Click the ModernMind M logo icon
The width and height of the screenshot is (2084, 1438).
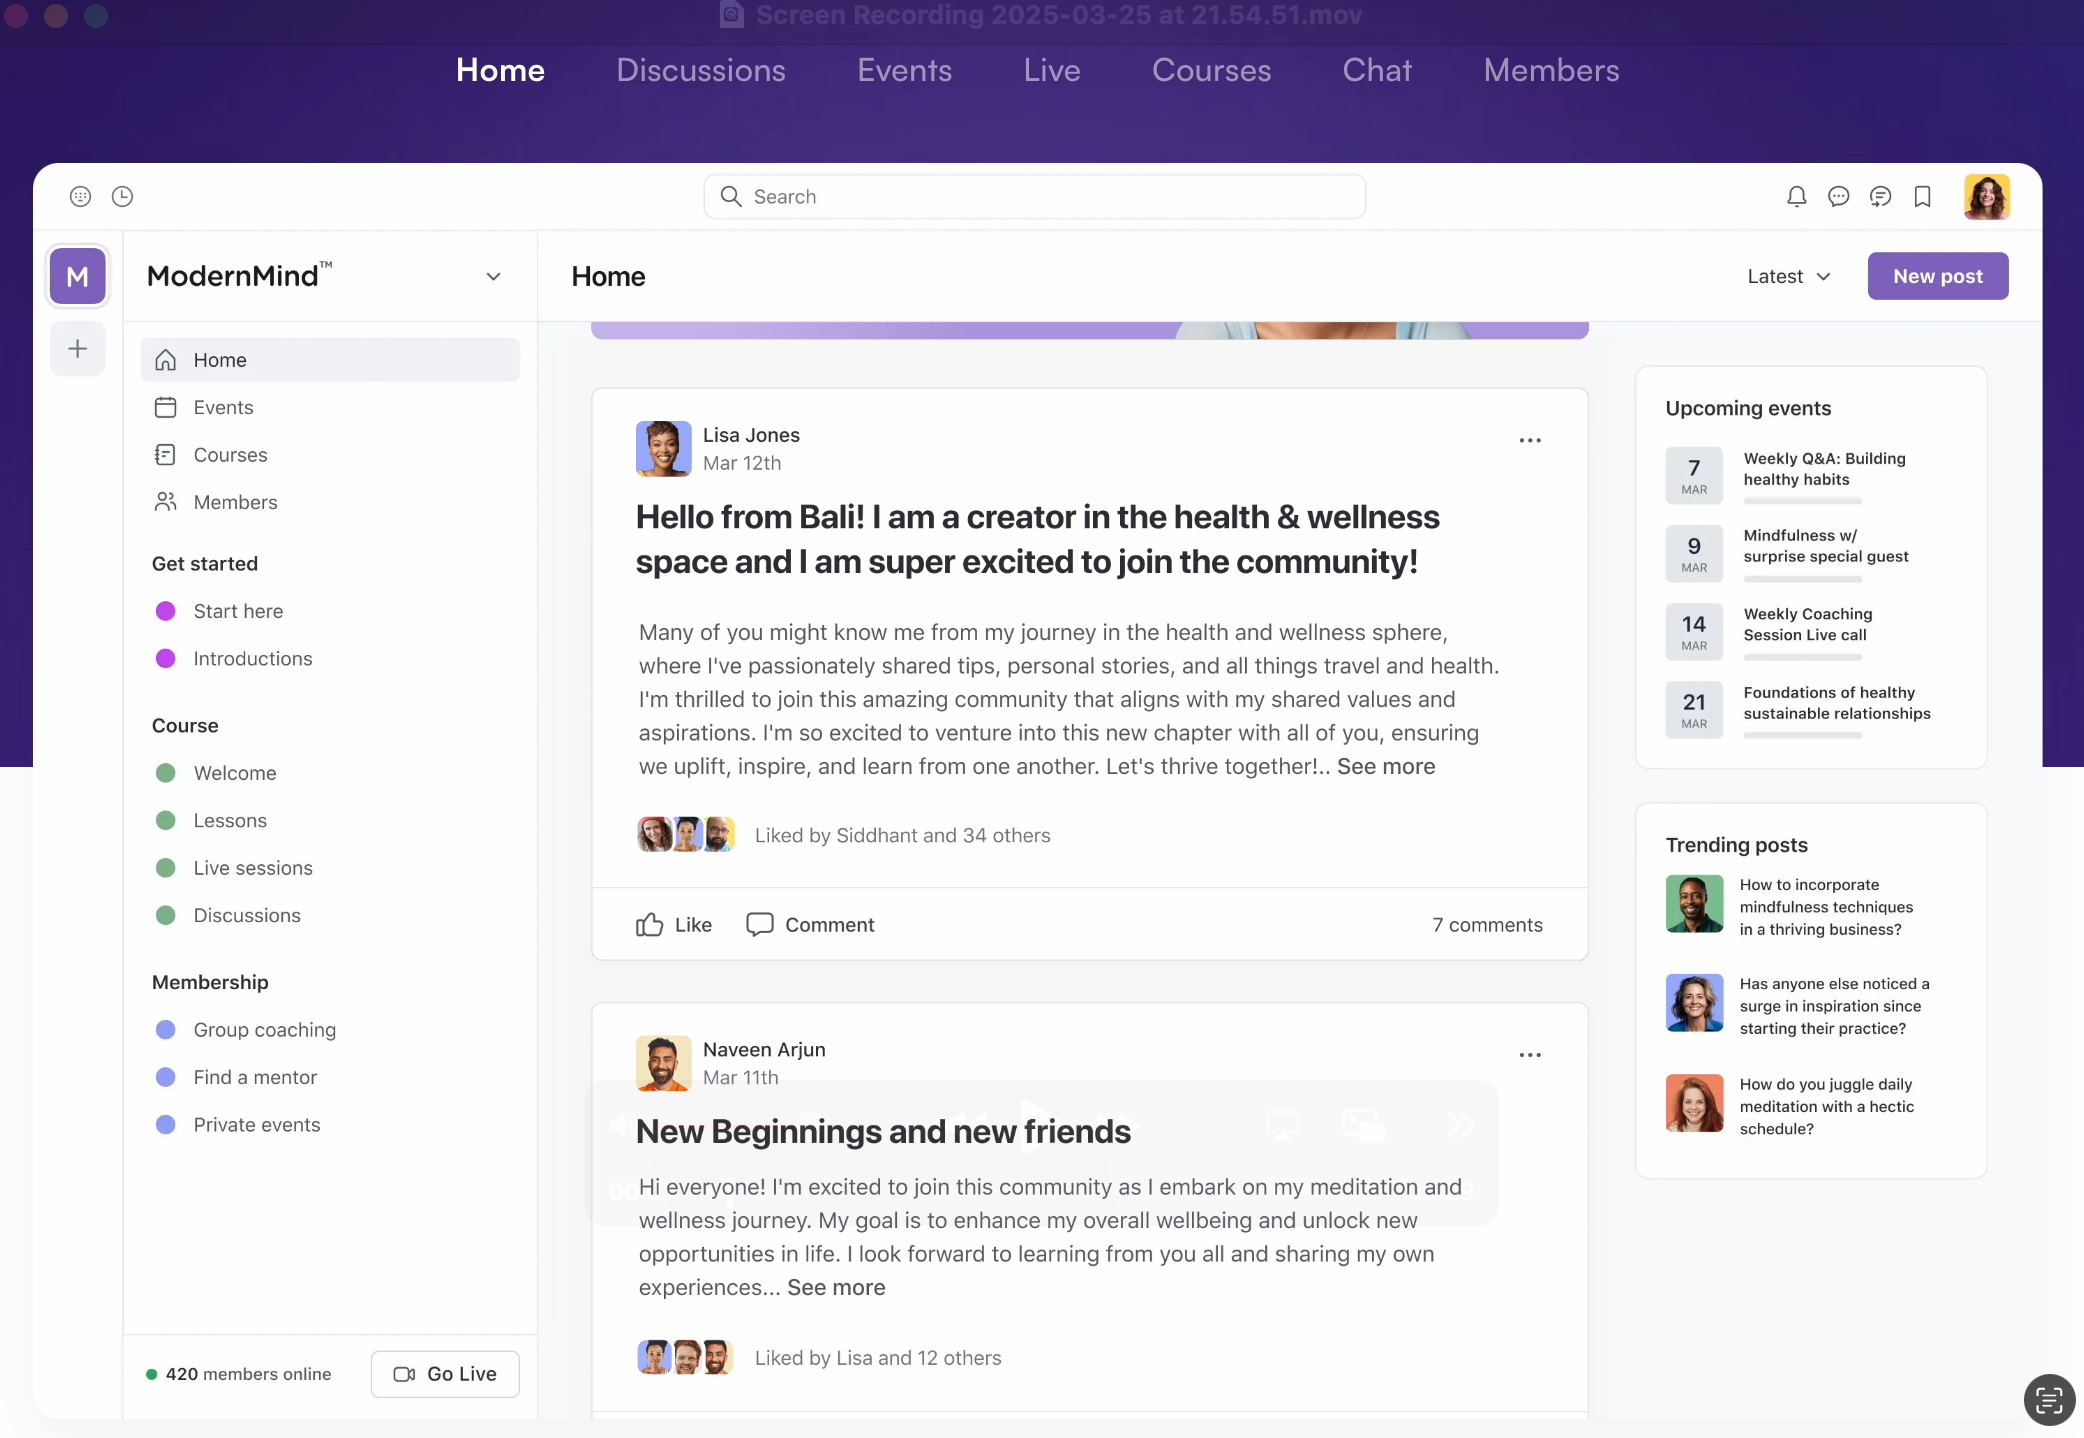point(78,277)
